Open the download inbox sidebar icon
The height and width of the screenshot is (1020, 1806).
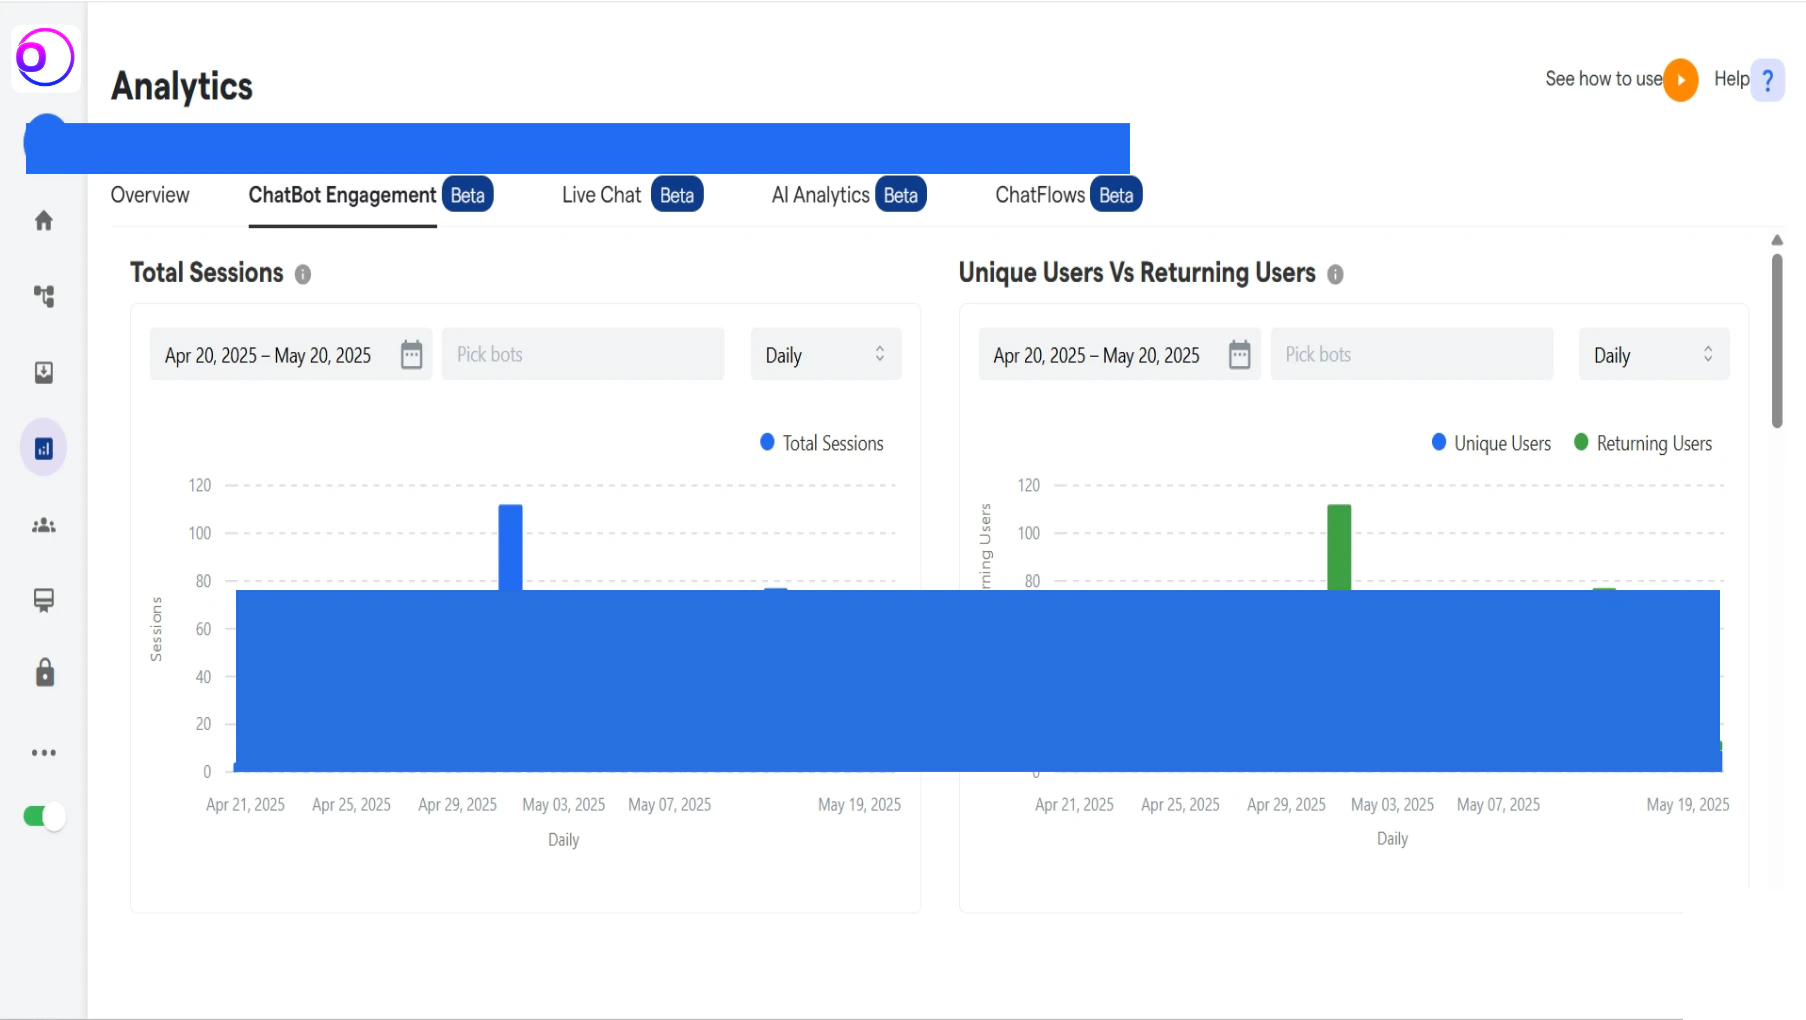point(44,372)
